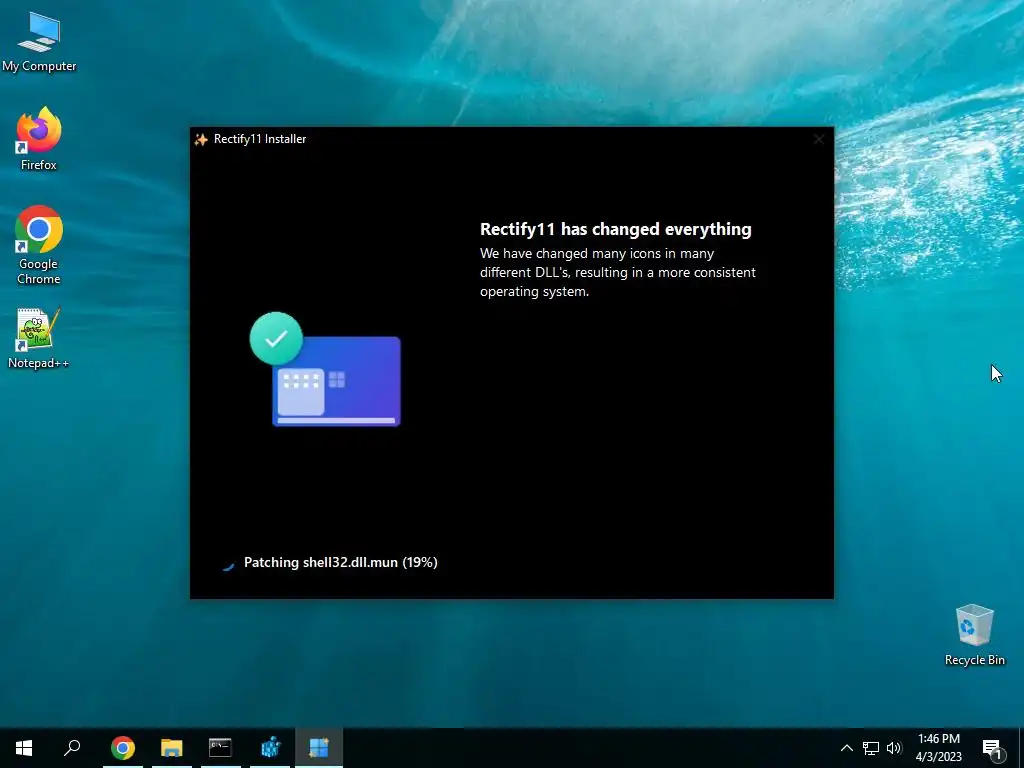Click the 'We have changed many icons' description
1024x768 pixels.
(618, 272)
